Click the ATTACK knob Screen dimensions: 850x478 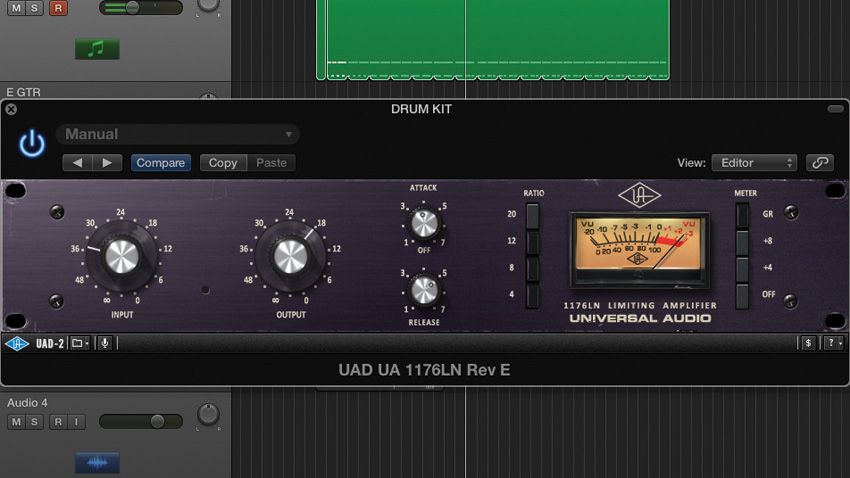[x=424, y=223]
